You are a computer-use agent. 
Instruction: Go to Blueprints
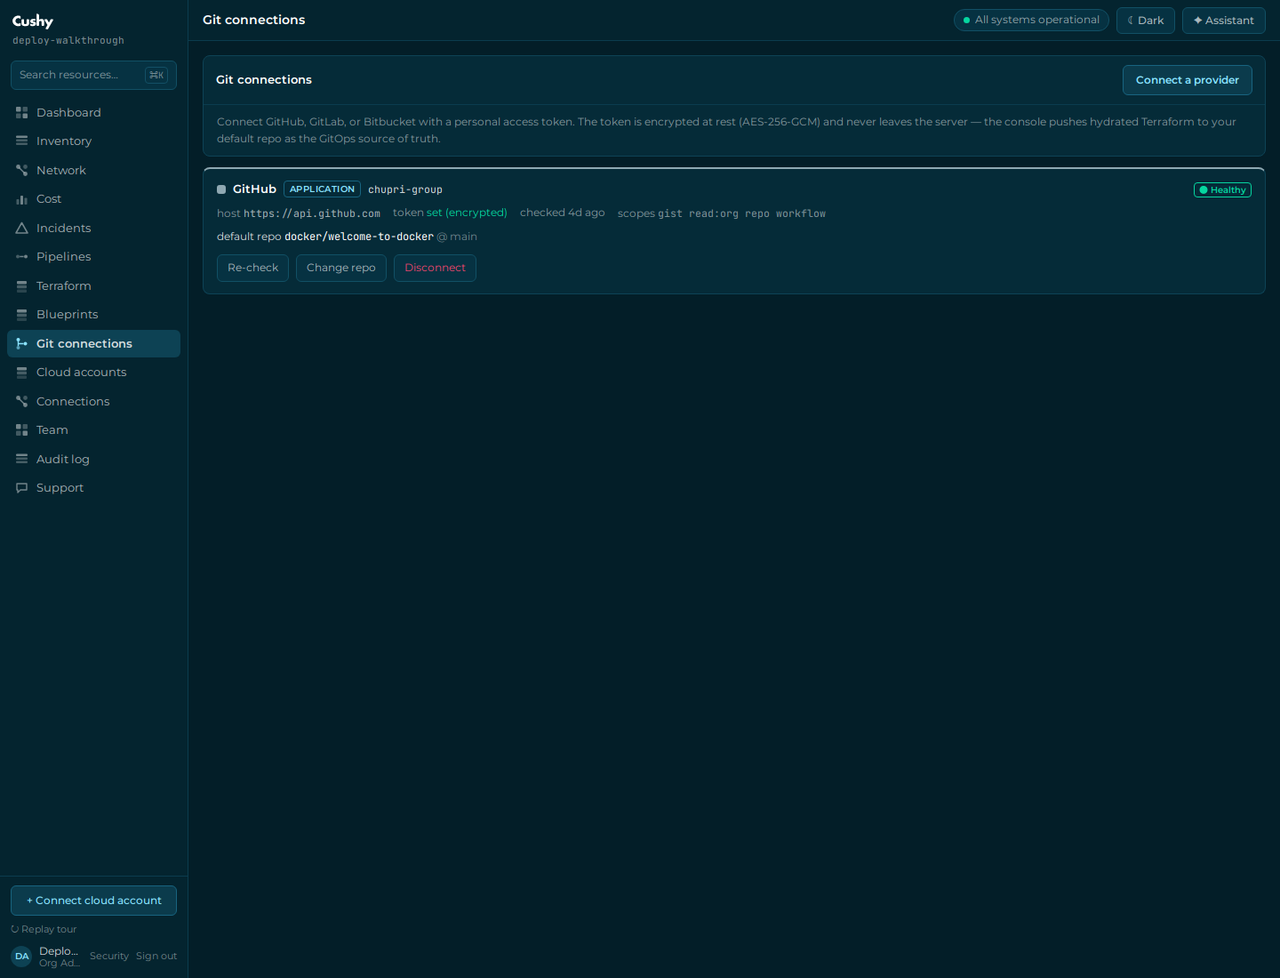pos(94,314)
